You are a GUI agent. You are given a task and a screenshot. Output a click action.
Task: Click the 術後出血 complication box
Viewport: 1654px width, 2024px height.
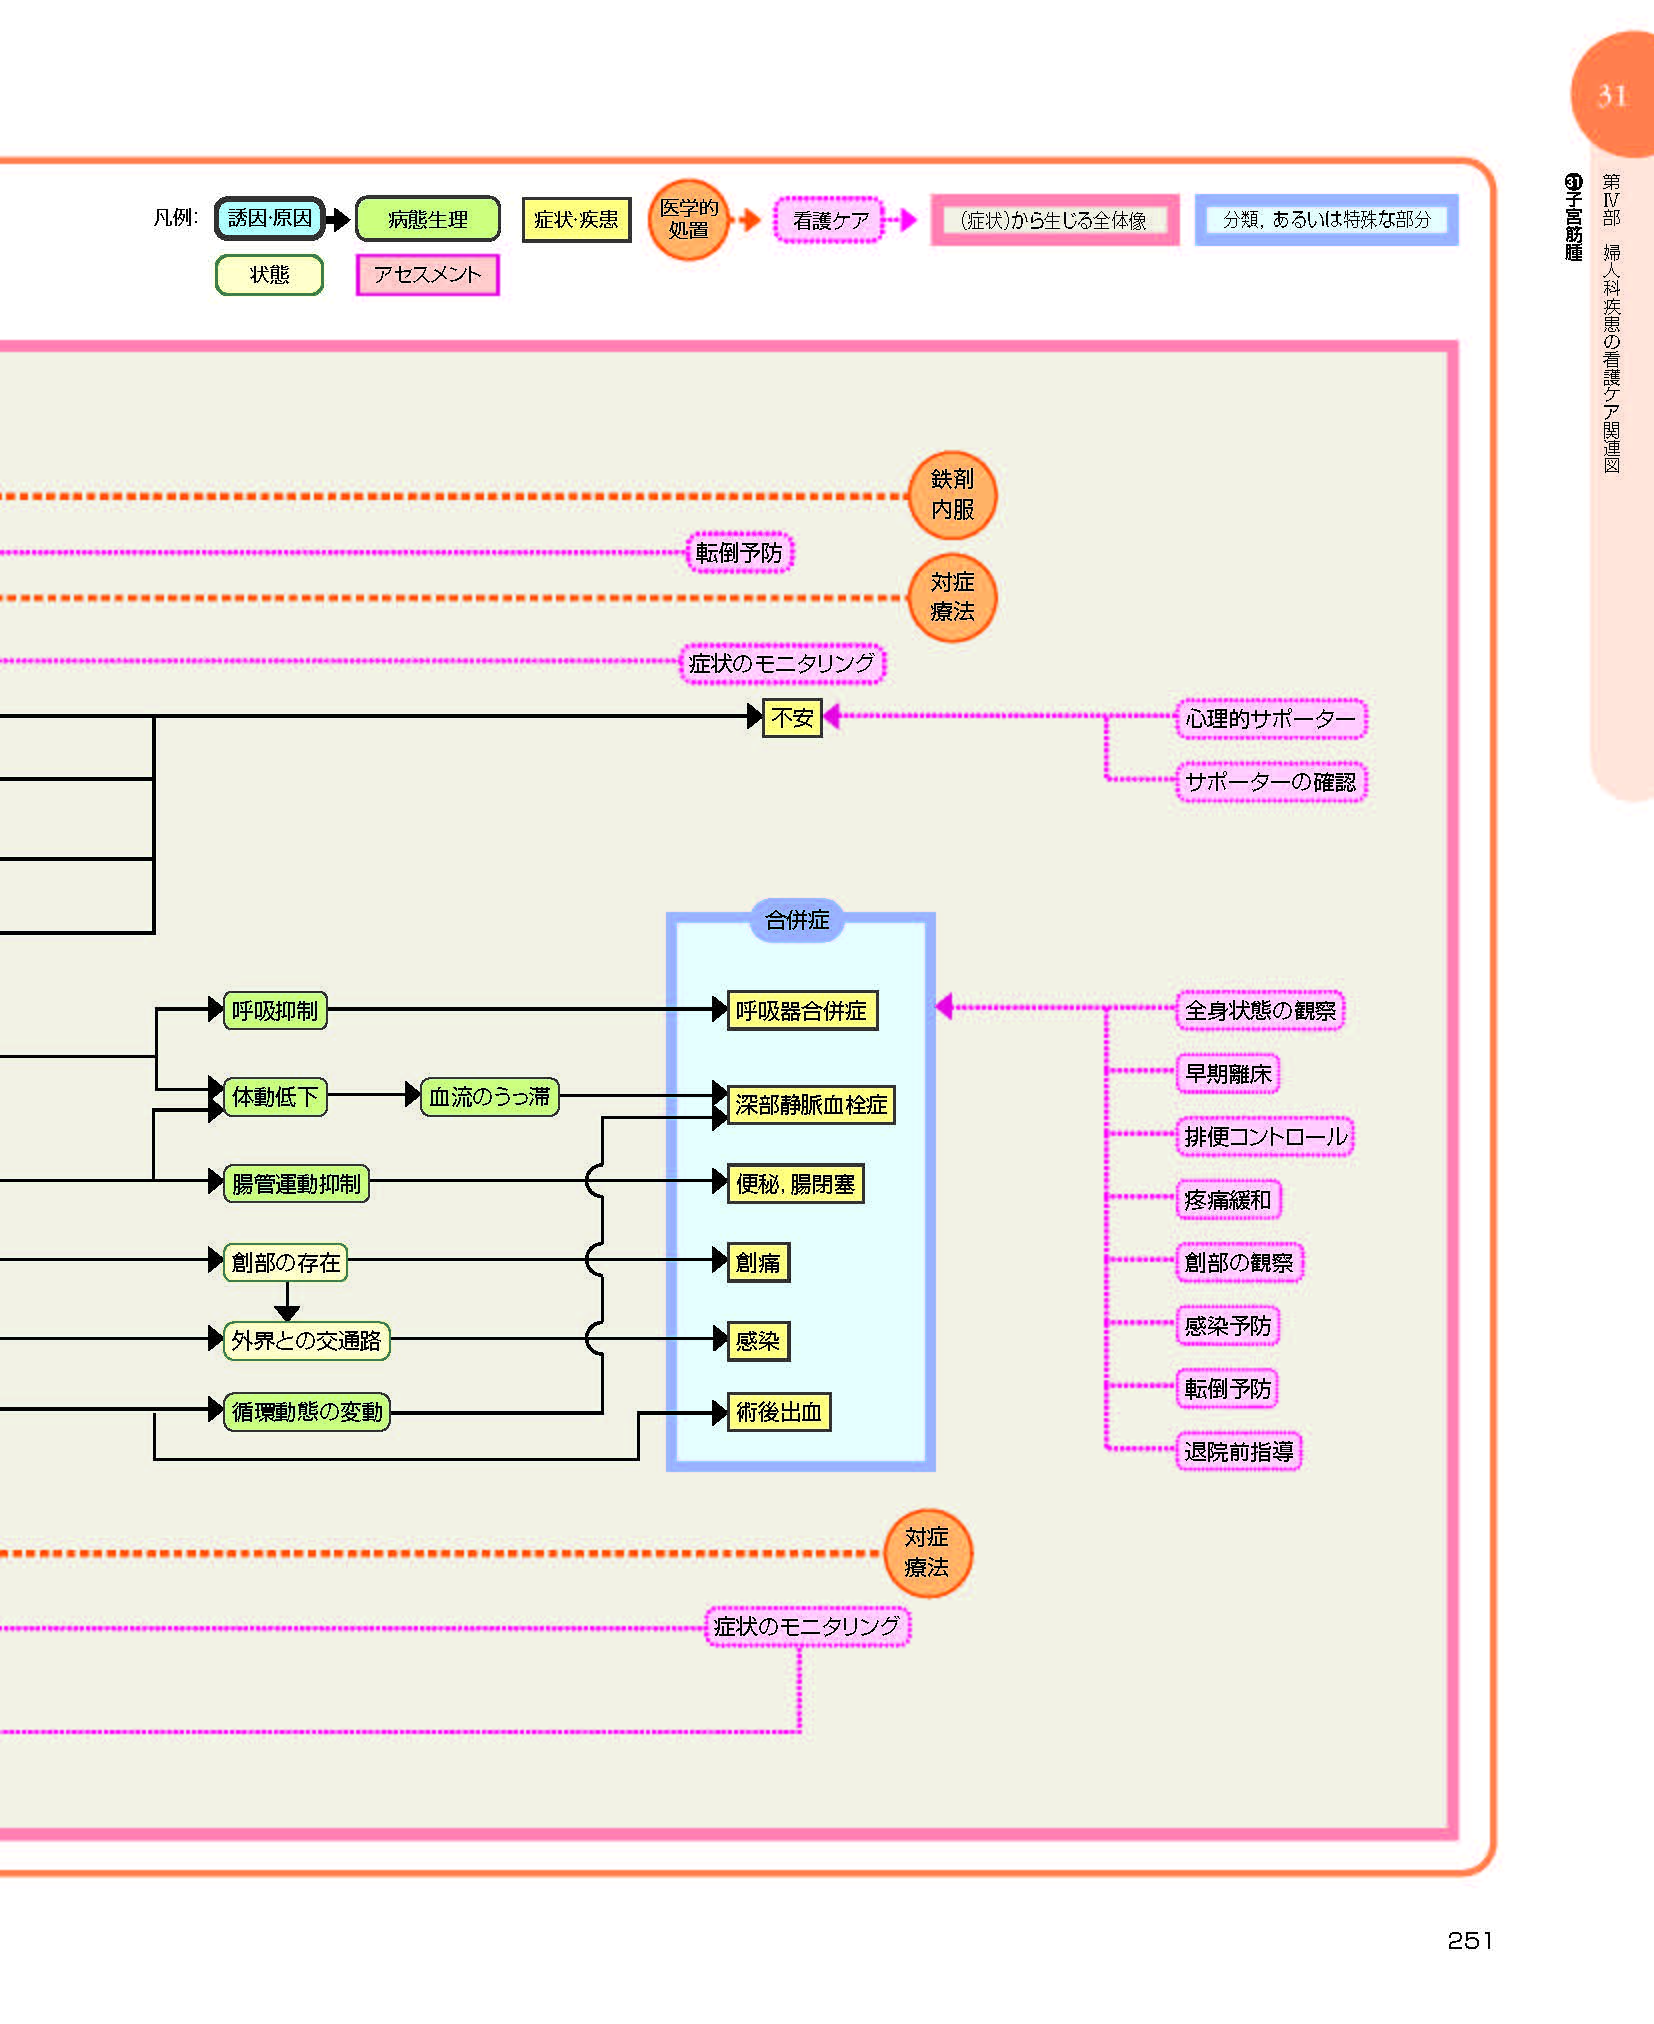[778, 1412]
